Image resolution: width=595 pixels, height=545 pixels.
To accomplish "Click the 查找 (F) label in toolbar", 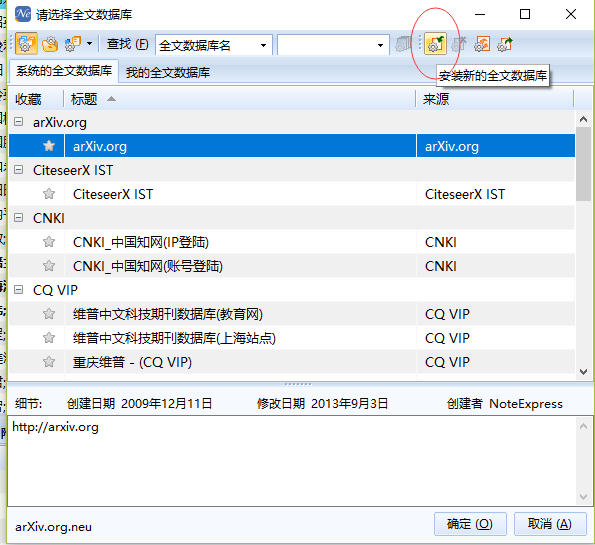I will [128, 44].
